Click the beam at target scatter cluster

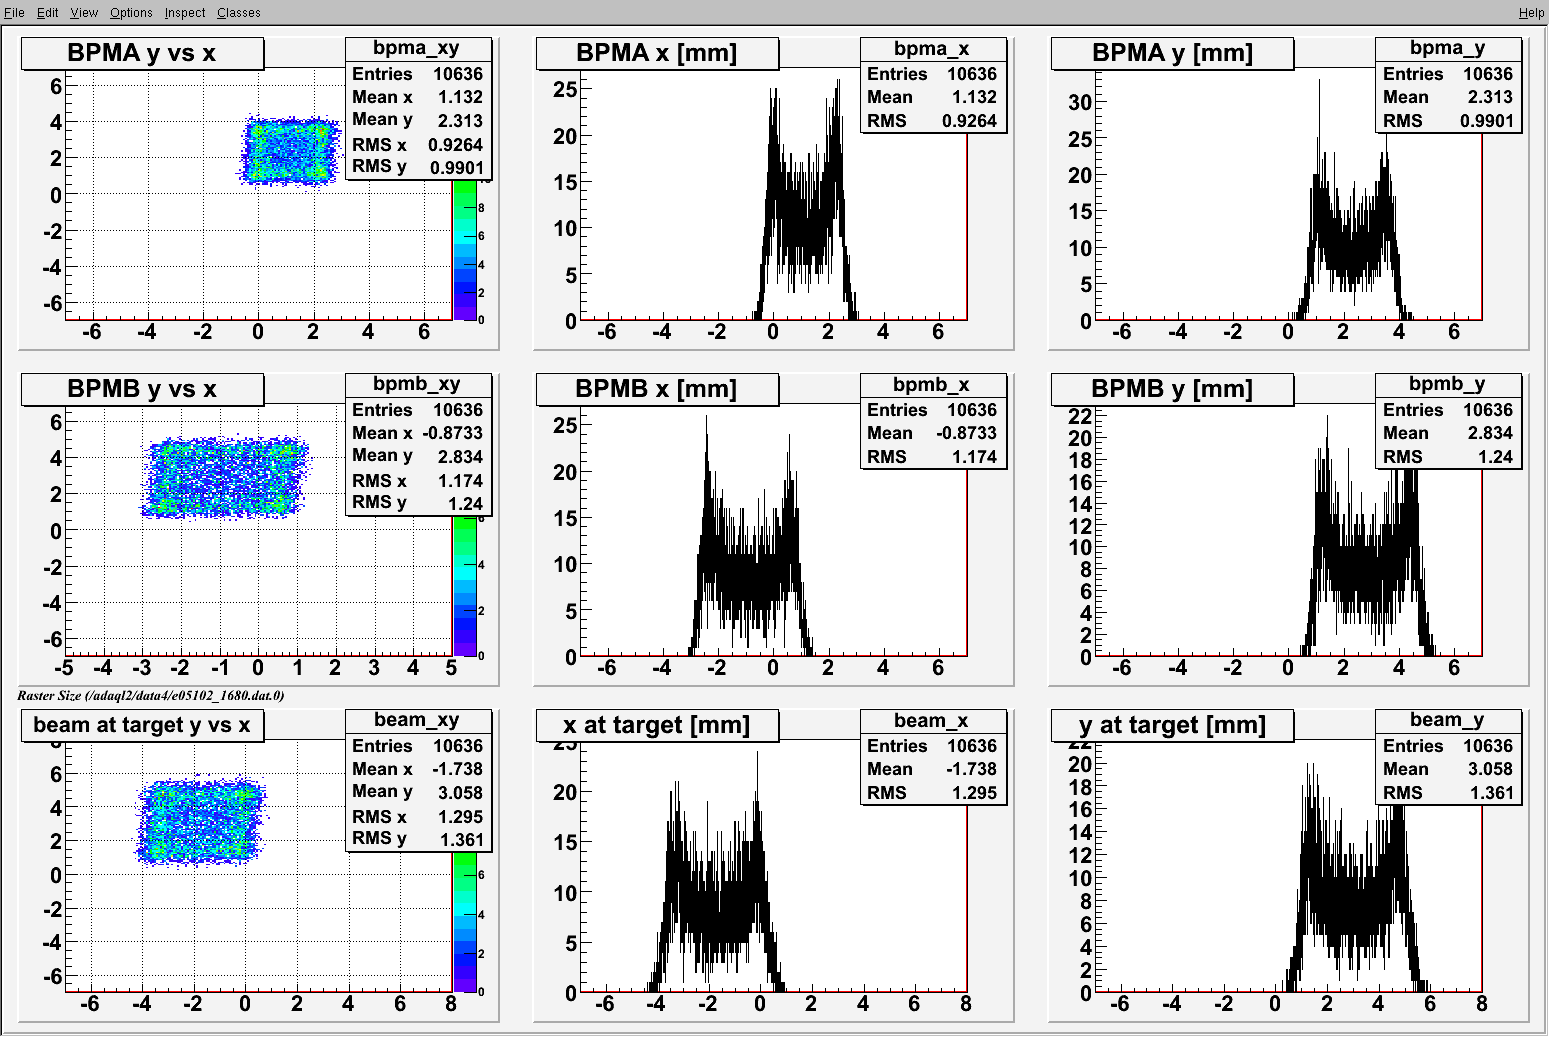pos(201,822)
